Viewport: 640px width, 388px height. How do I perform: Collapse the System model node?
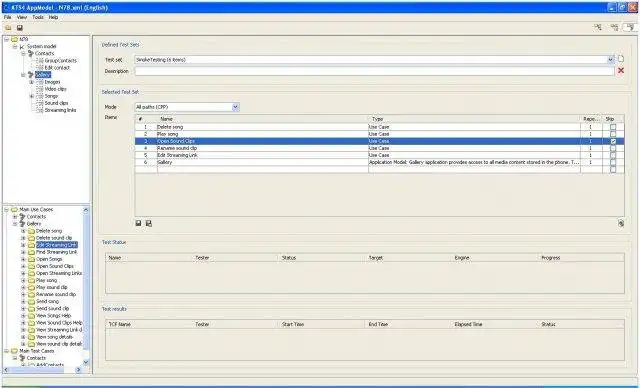click(15, 47)
